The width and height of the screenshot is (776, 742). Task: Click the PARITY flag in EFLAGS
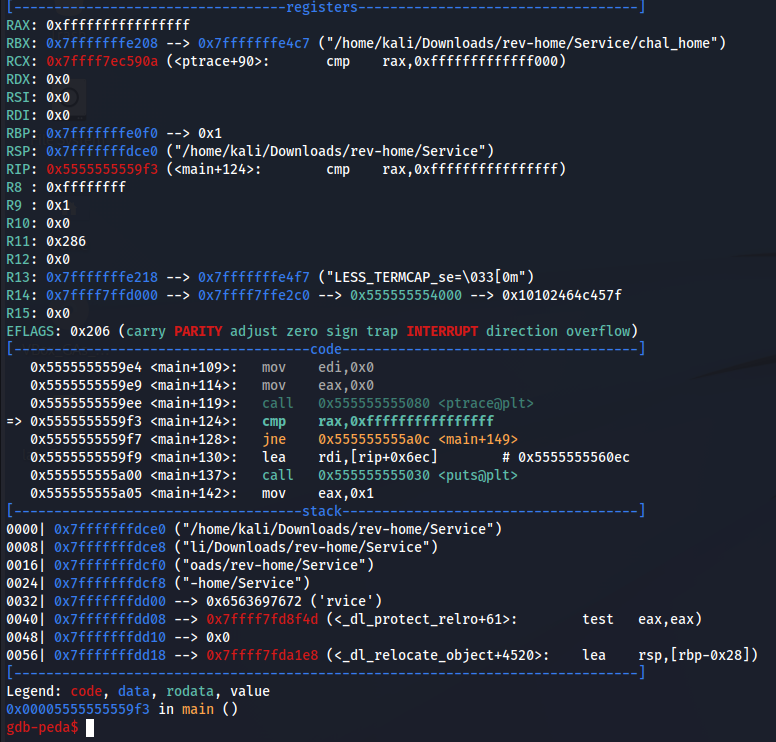click(x=198, y=331)
